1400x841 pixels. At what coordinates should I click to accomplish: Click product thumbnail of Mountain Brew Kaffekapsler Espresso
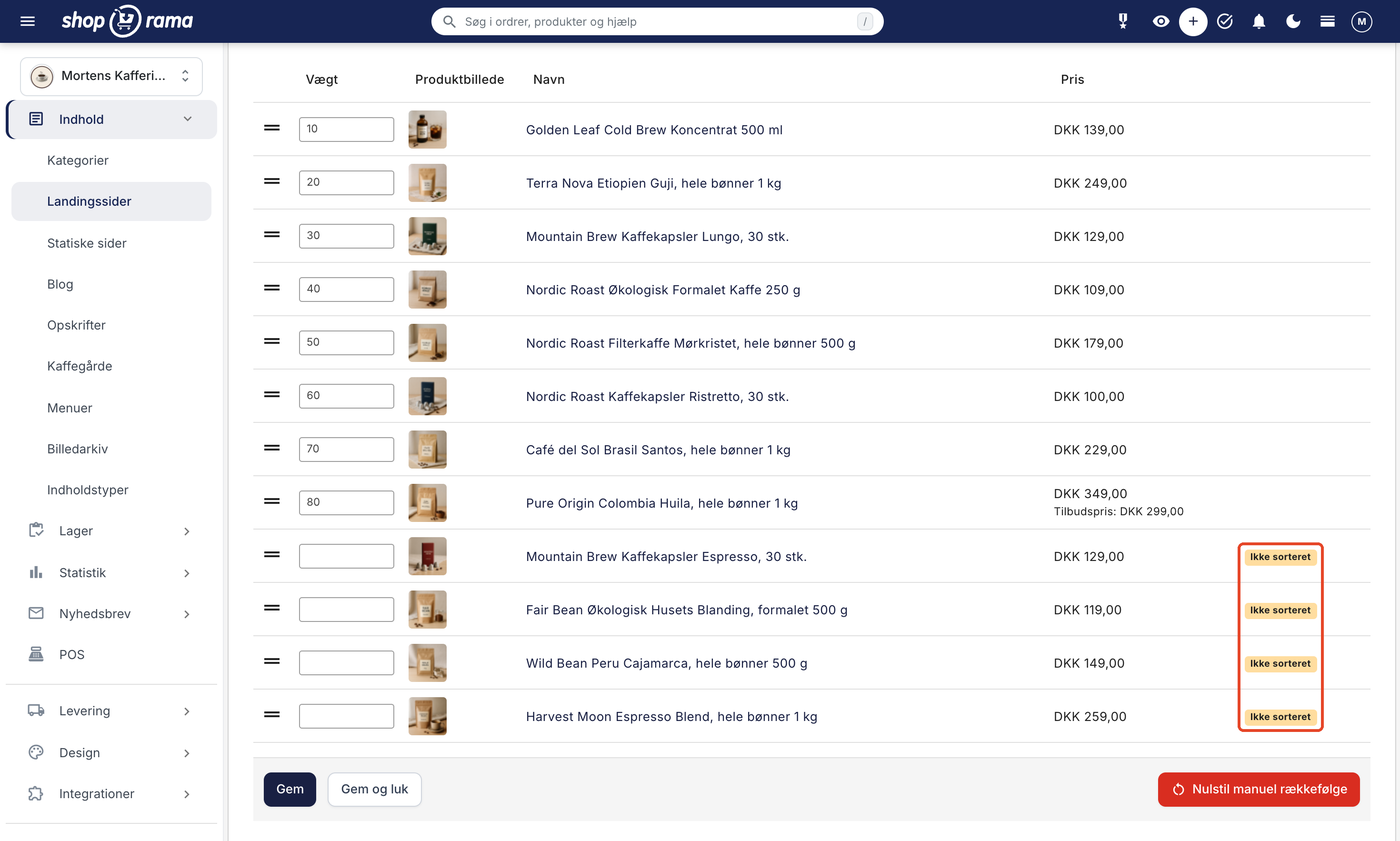[428, 556]
